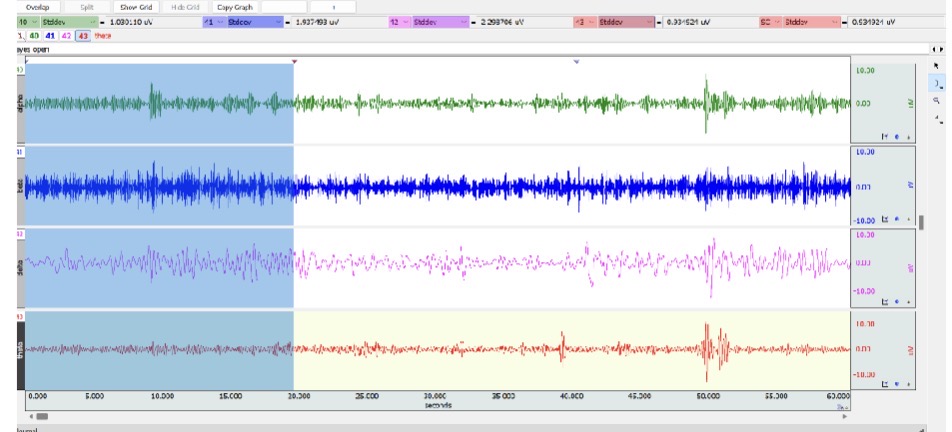Image resolution: width=952 pixels, height=432 pixels.
Task: Click autoscale icon in alpha channel panel
Action: tap(885, 136)
